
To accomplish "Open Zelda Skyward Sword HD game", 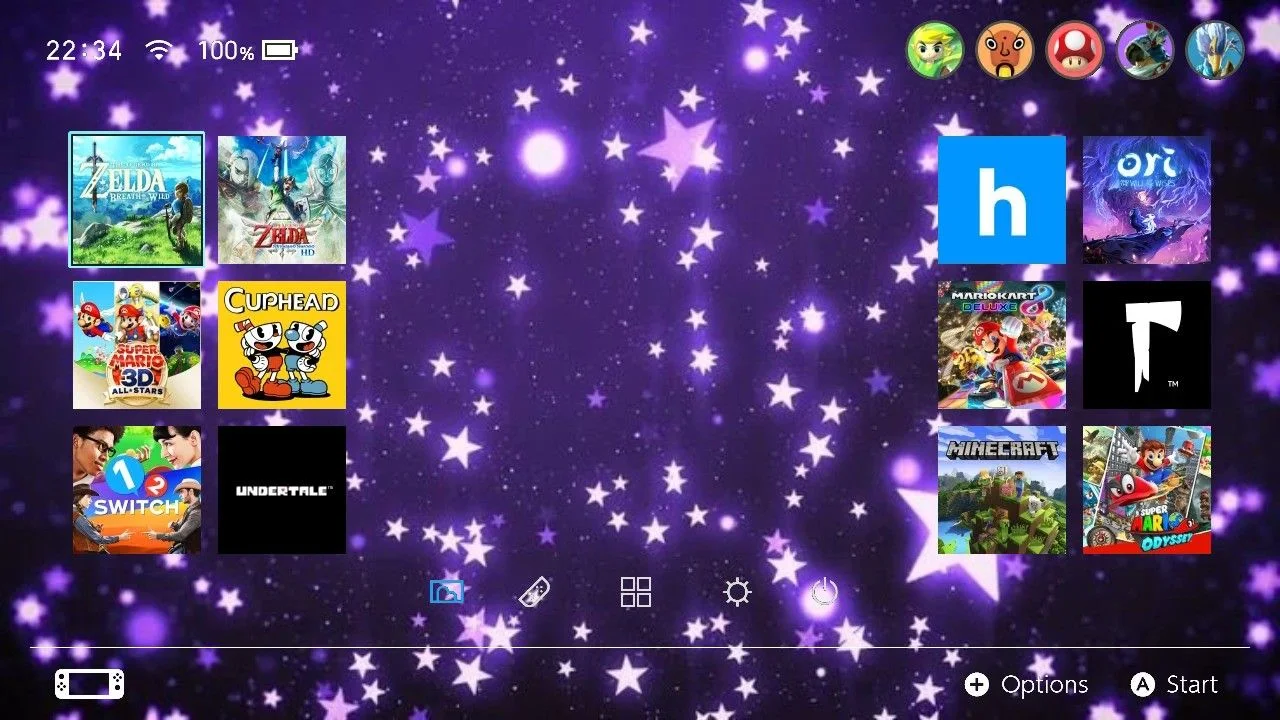I will (282, 200).
